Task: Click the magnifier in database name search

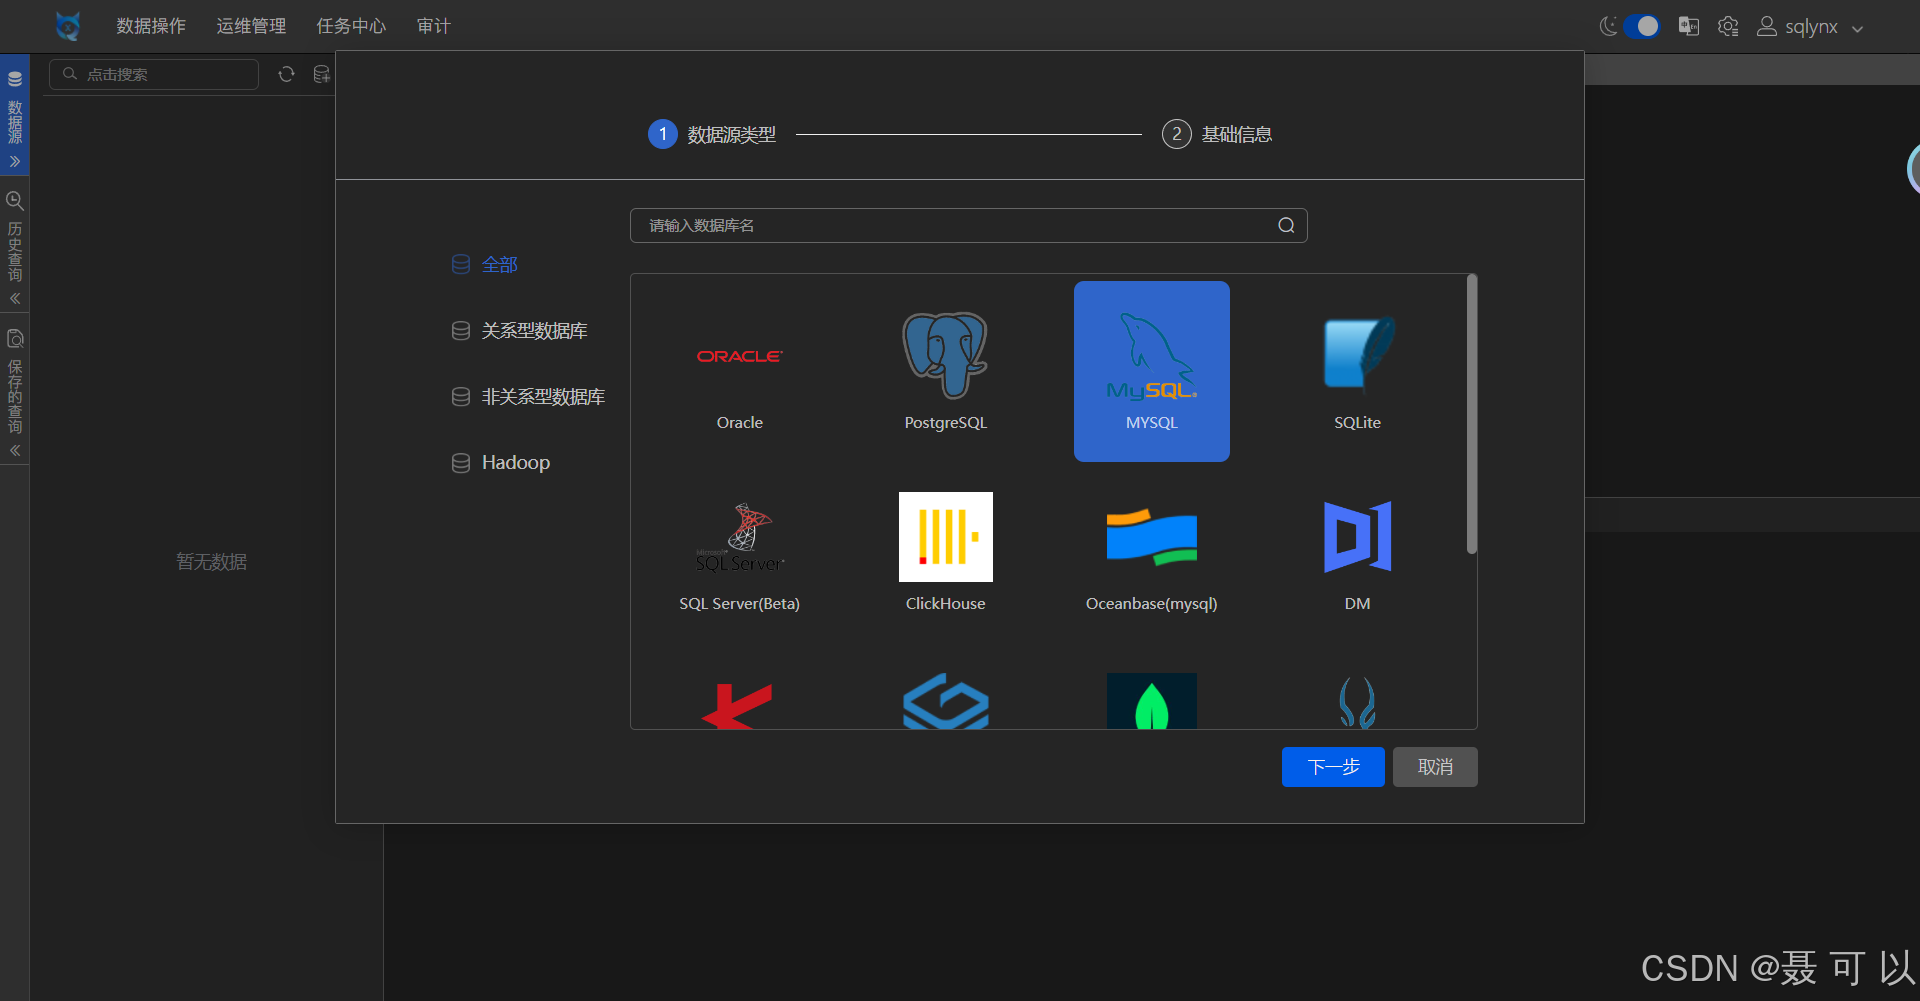Action: (x=1286, y=226)
